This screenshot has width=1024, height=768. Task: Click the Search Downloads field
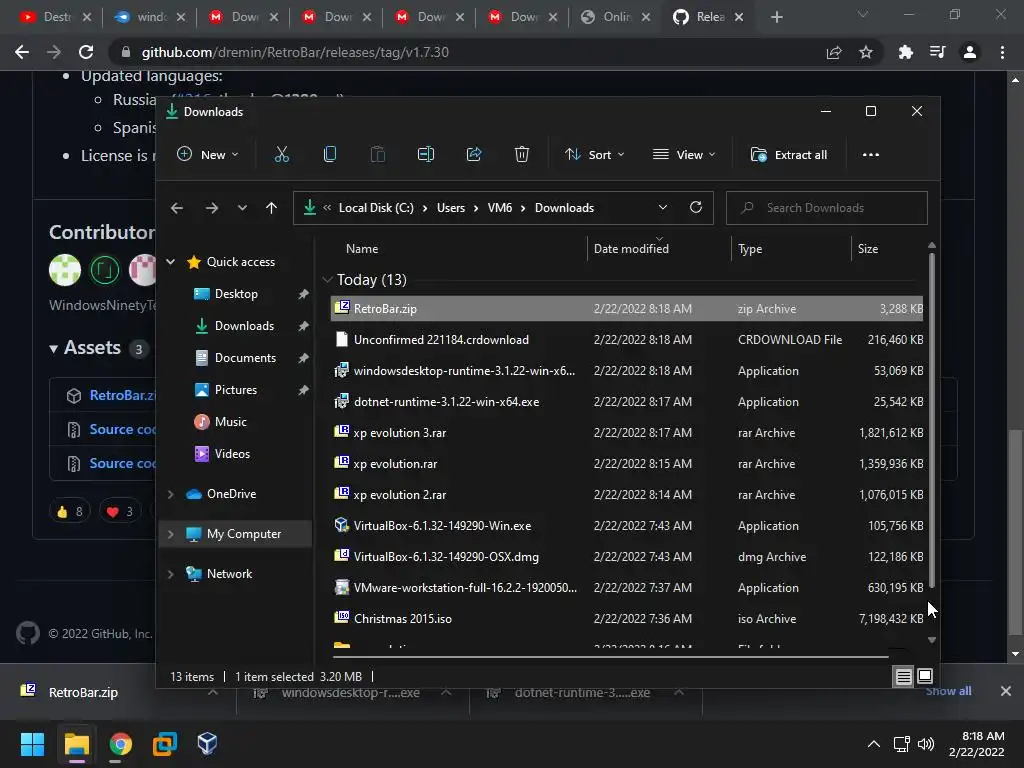click(x=827, y=208)
